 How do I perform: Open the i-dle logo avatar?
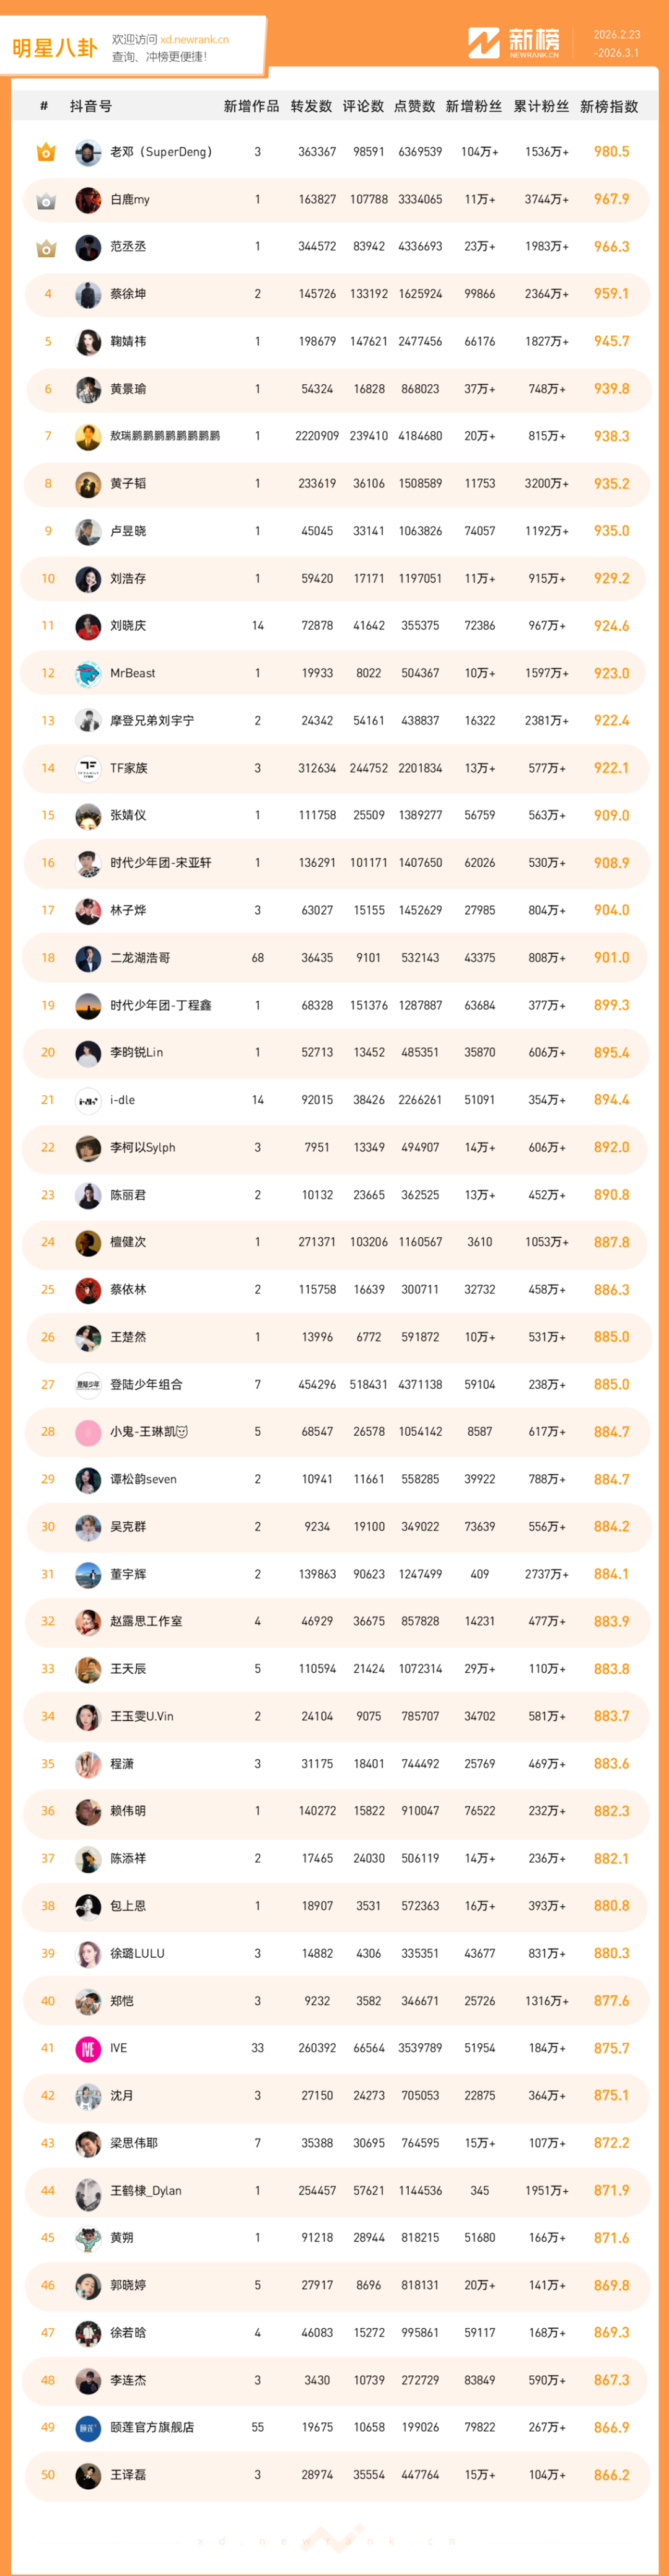click(x=88, y=1100)
